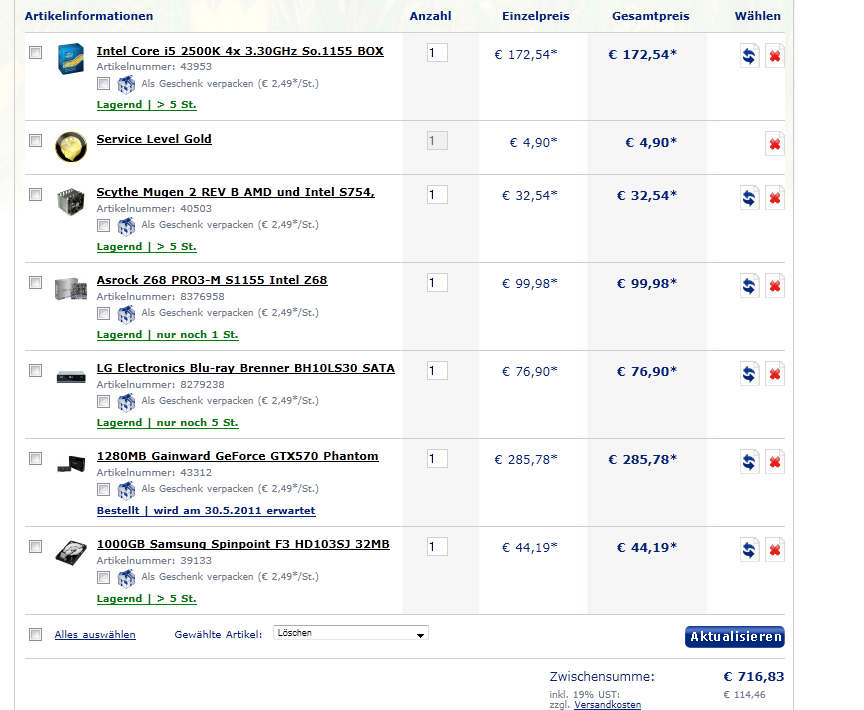This screenshot has height=710, width=864.
Task: Click gift icon under Scythe Mugen 2
Action: point(126,225)
